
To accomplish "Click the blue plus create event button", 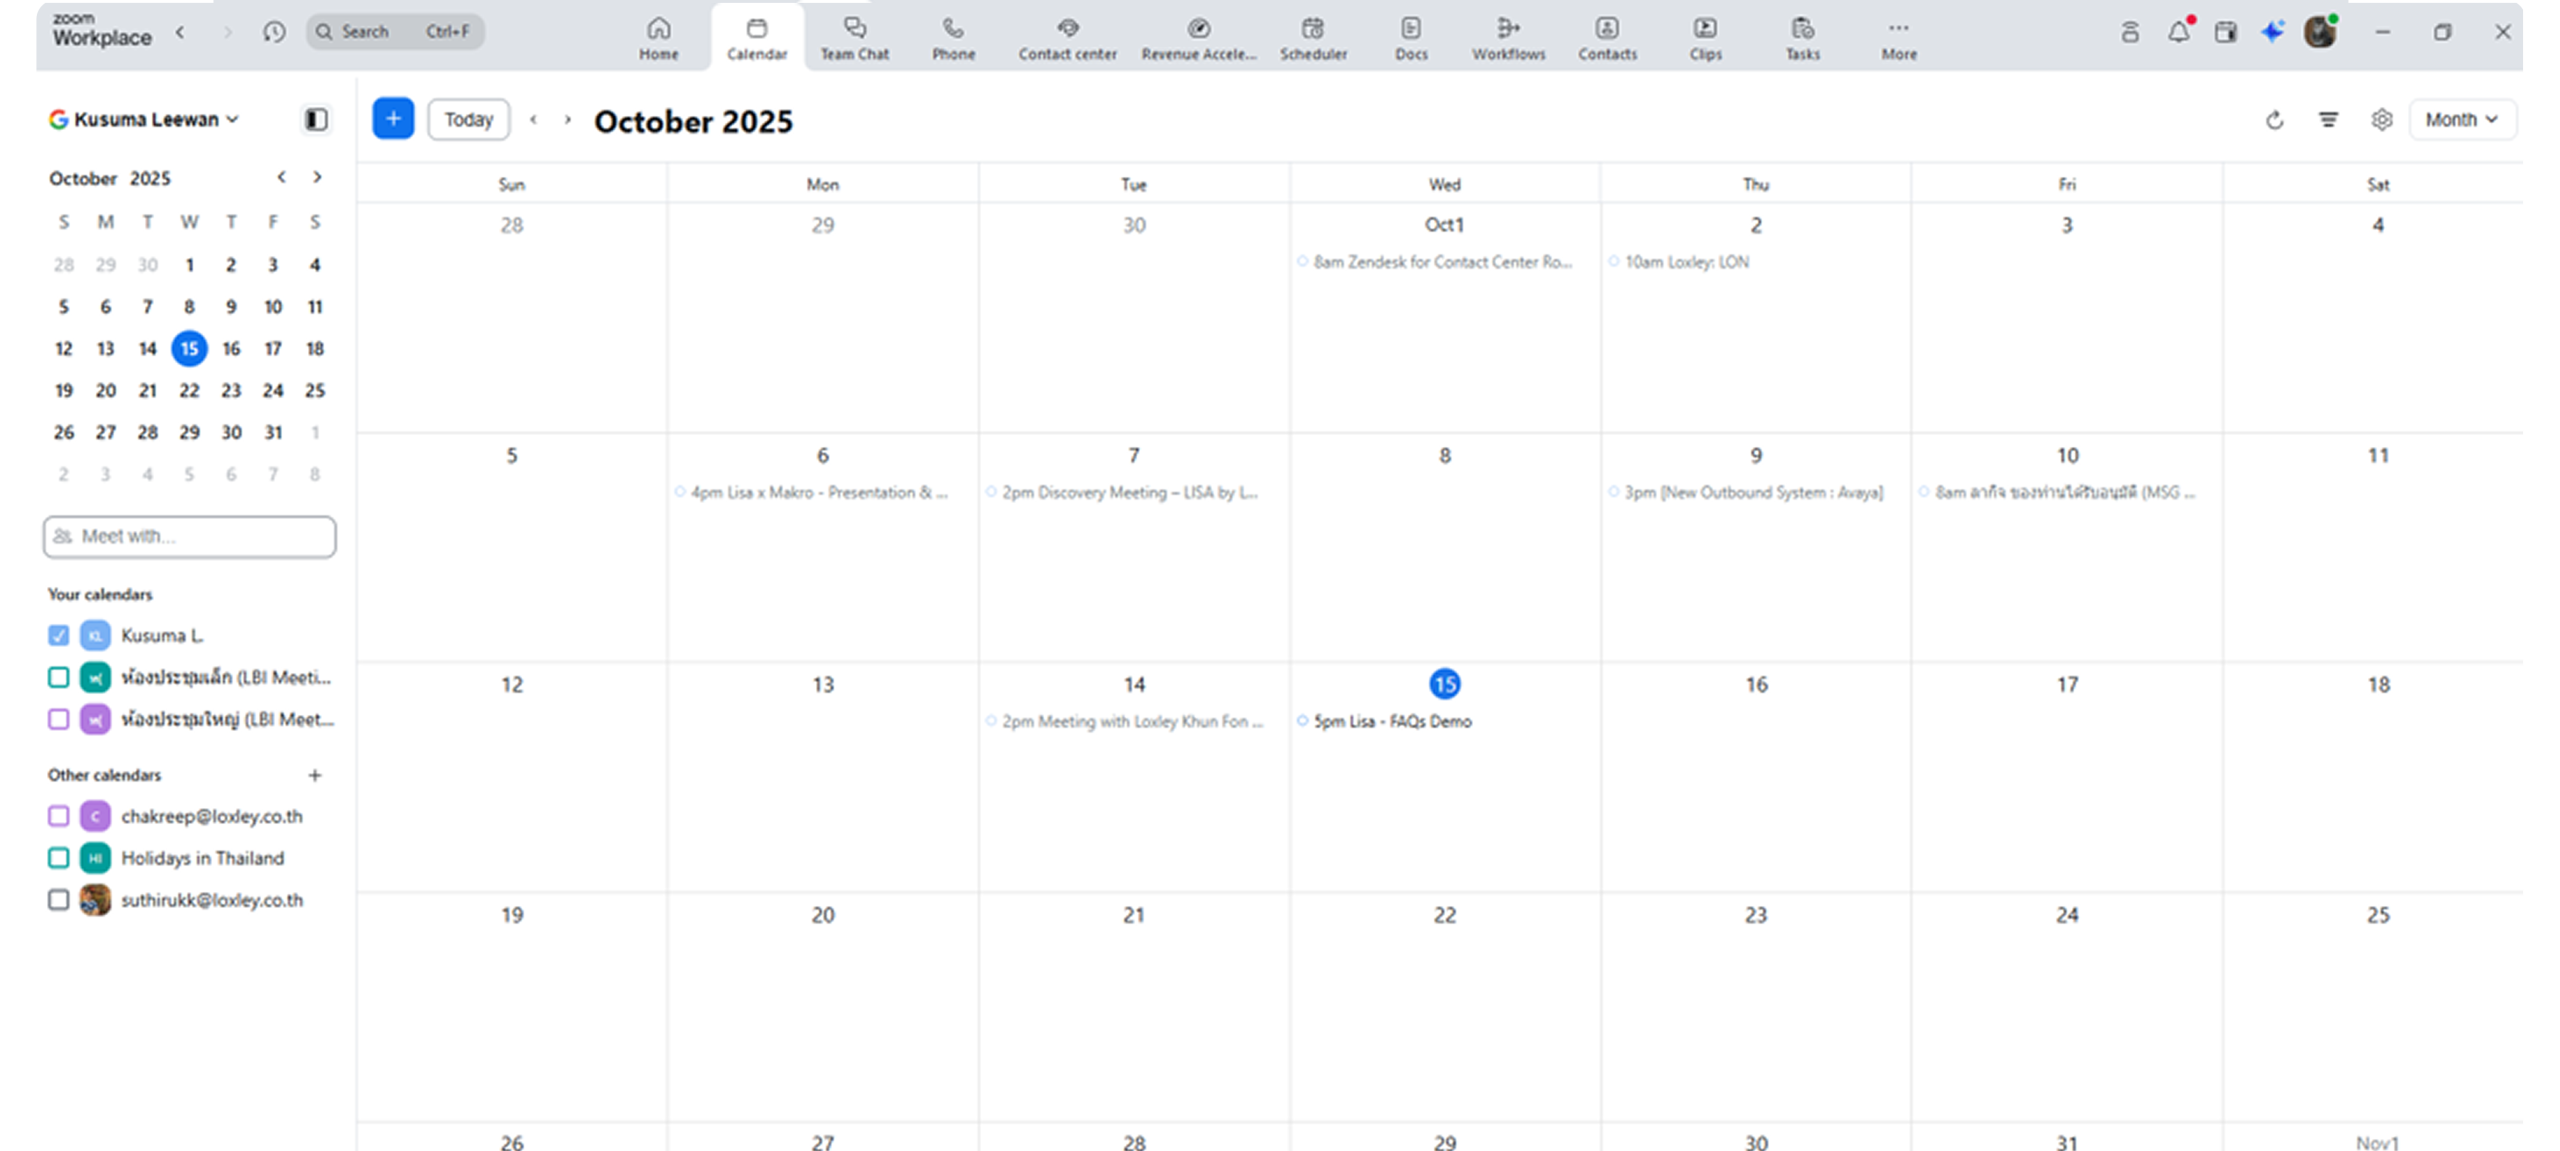I will [x=393, y=119].
